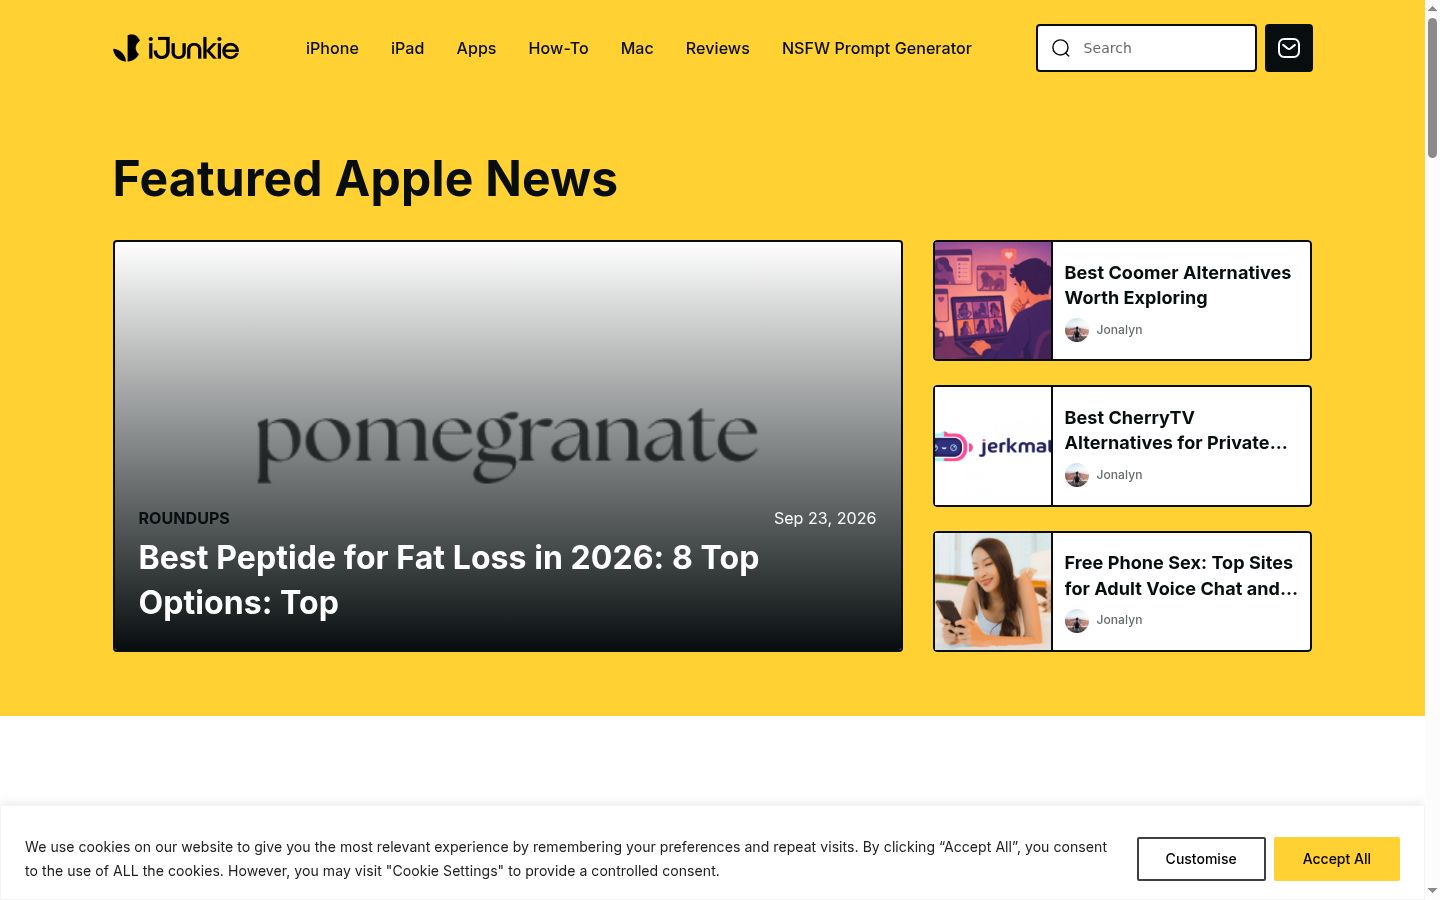Open Best Coomer Alternatives article title

[1178, 285]
